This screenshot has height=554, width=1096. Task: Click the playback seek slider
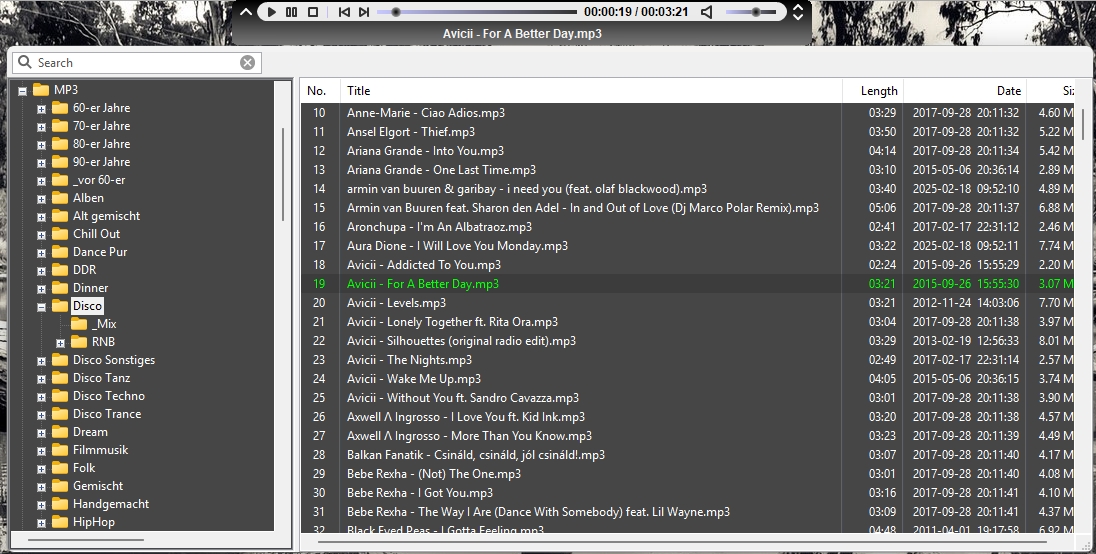click(x=480, y=12)
